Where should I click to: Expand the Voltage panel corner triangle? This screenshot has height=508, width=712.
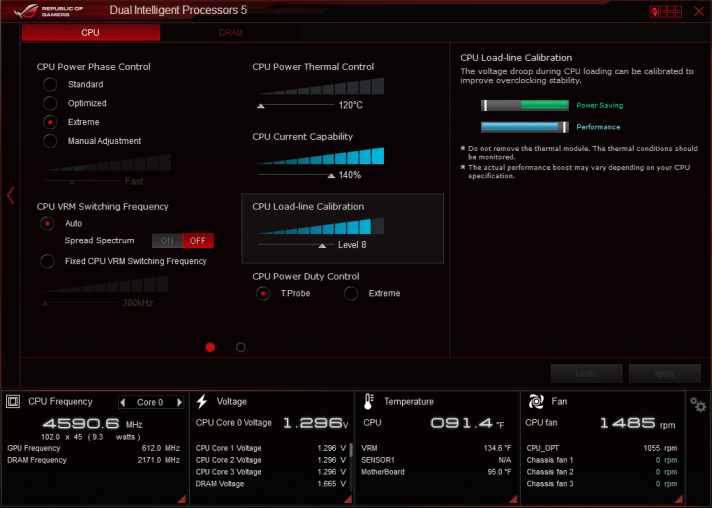tap(348, 499)
